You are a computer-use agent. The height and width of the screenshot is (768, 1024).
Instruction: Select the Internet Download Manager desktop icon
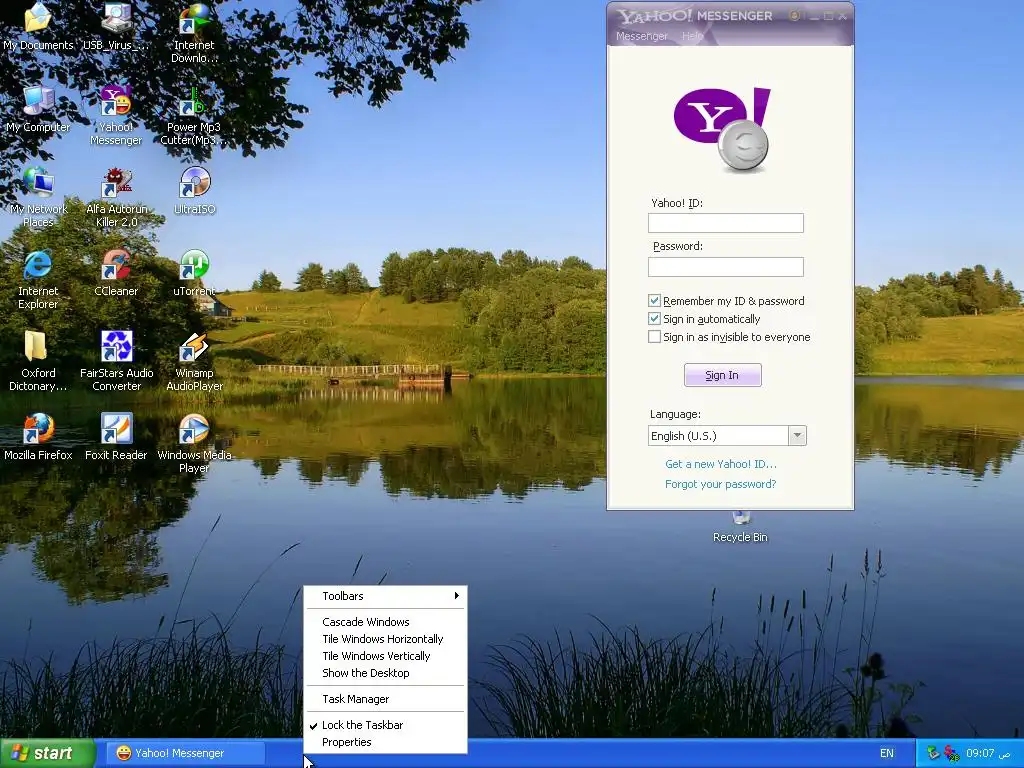(x=194, y=33)
